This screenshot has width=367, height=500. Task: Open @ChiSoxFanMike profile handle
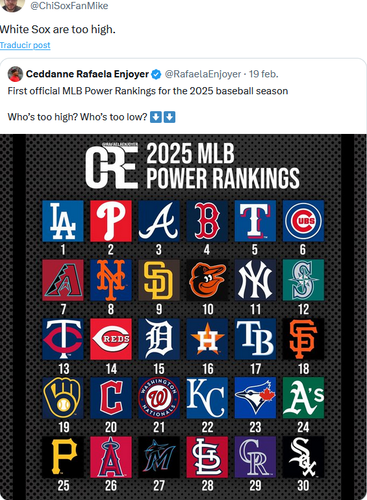69,6
